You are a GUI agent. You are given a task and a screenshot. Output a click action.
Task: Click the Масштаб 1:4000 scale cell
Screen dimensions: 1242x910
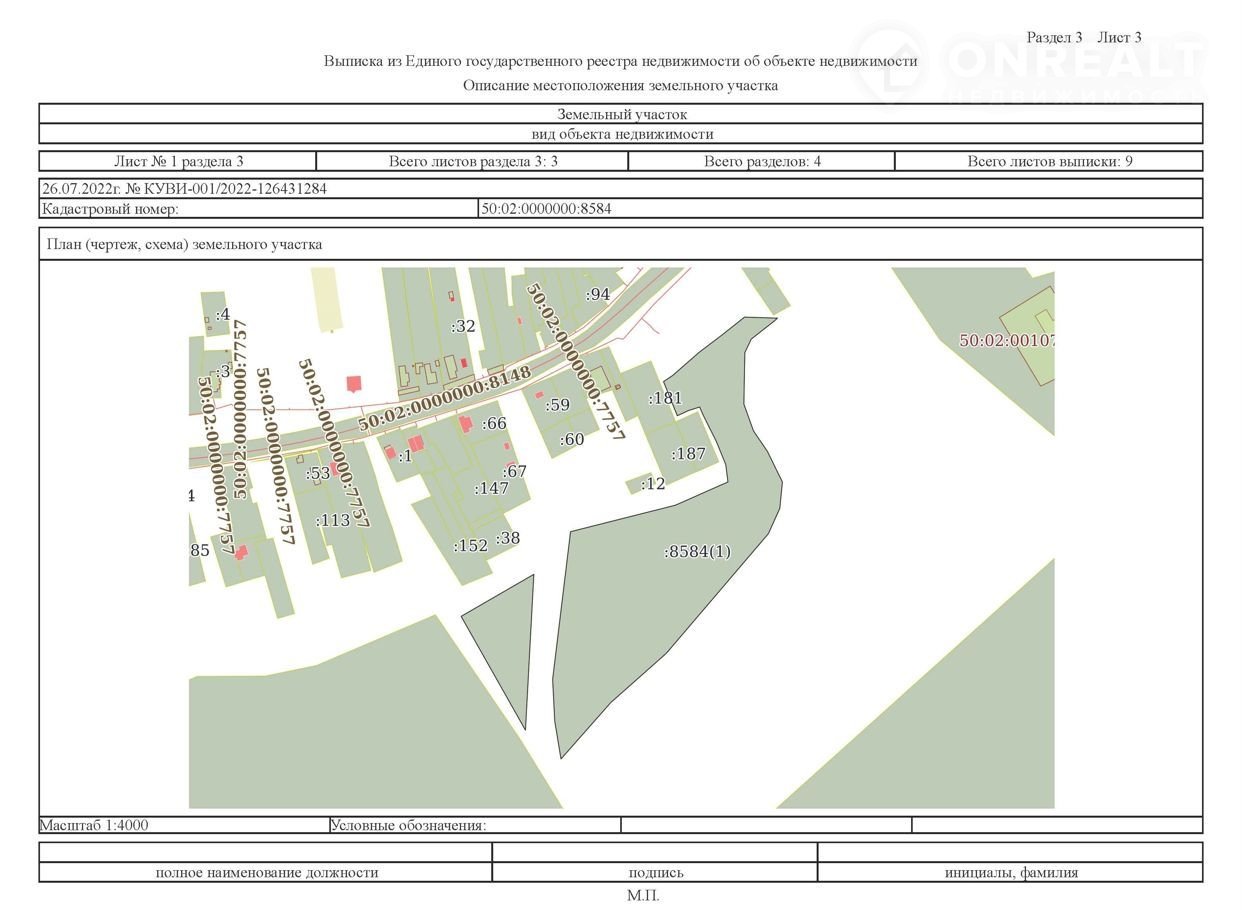(95, 825)
